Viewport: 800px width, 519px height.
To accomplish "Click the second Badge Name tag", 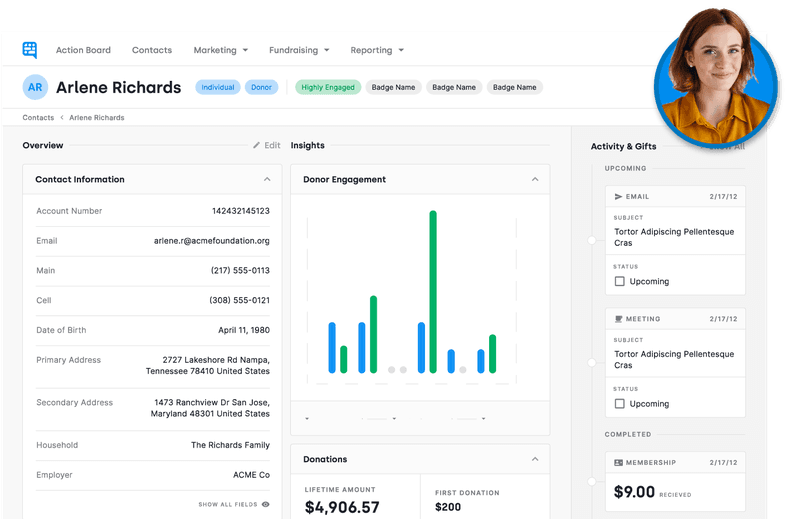I will coord(454,87).
